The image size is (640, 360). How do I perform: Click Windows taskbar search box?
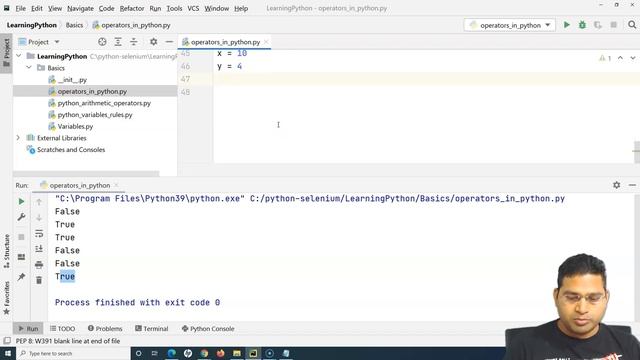point(73,353)
